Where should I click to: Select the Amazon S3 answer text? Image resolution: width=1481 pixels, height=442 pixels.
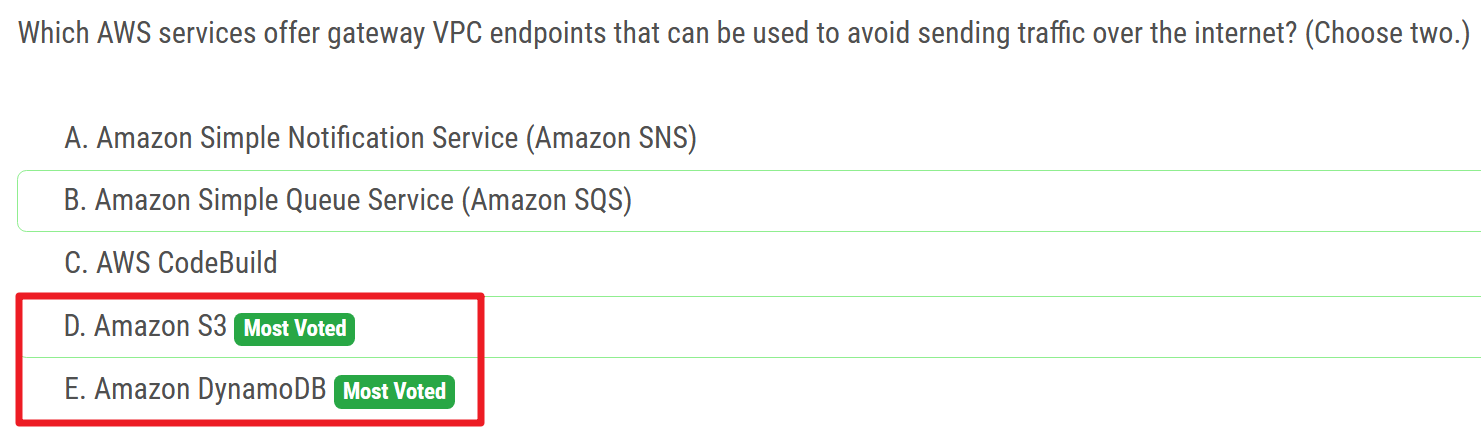pos(161,326)
